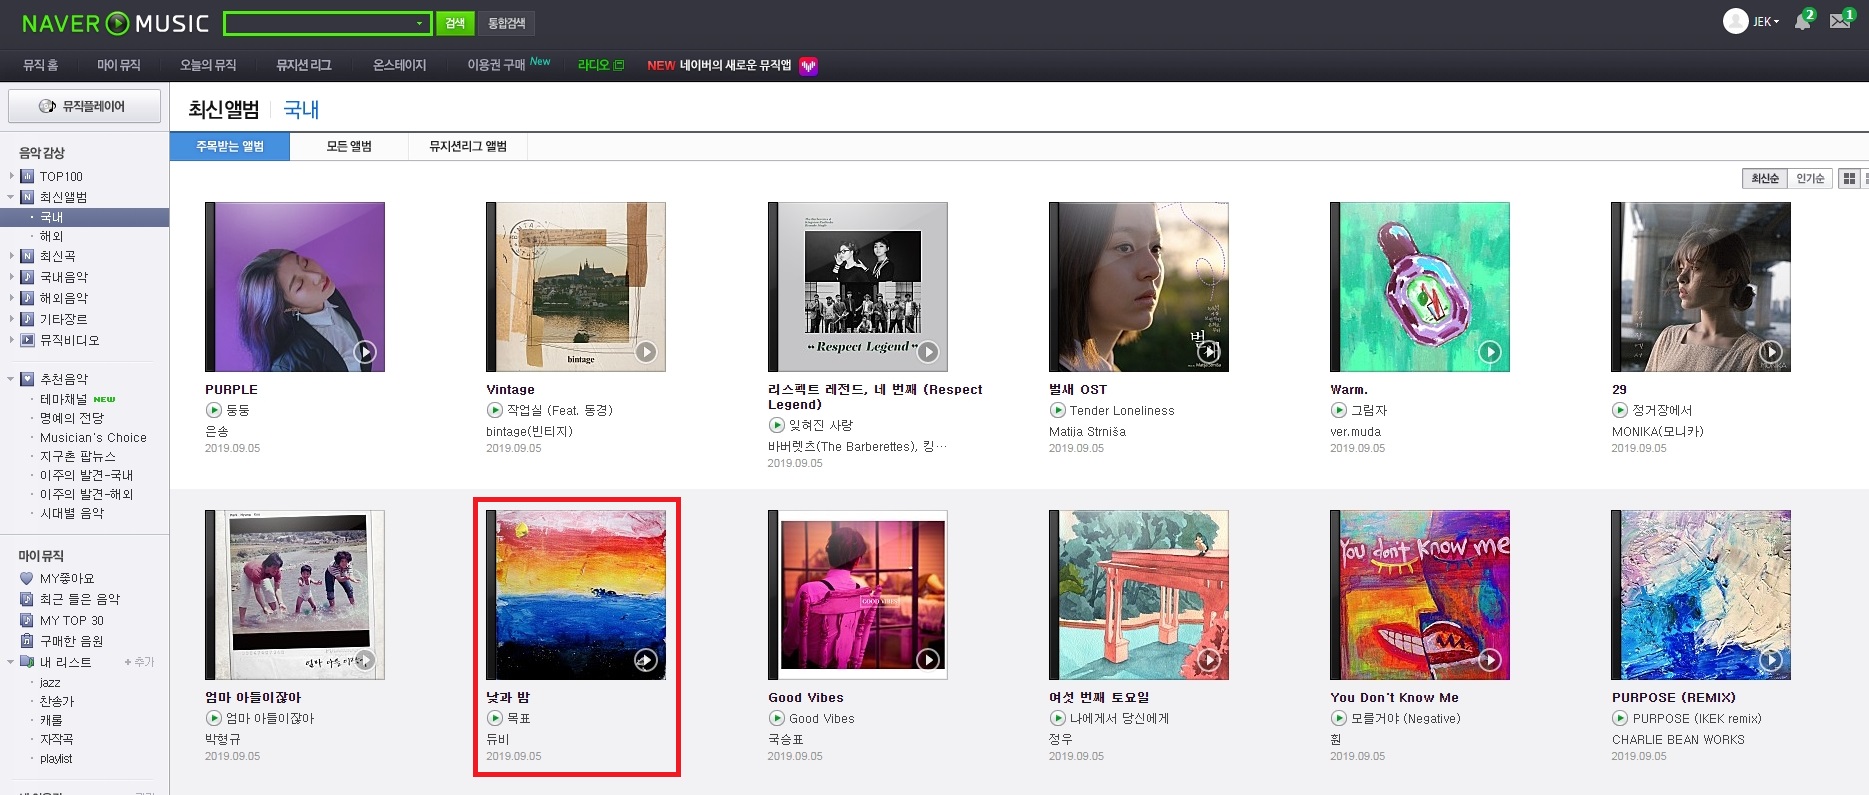Open the 해외 latest albums item
Image resolution: width=1869 pixels, height=795 pixels.
click(x=51, y=237)
